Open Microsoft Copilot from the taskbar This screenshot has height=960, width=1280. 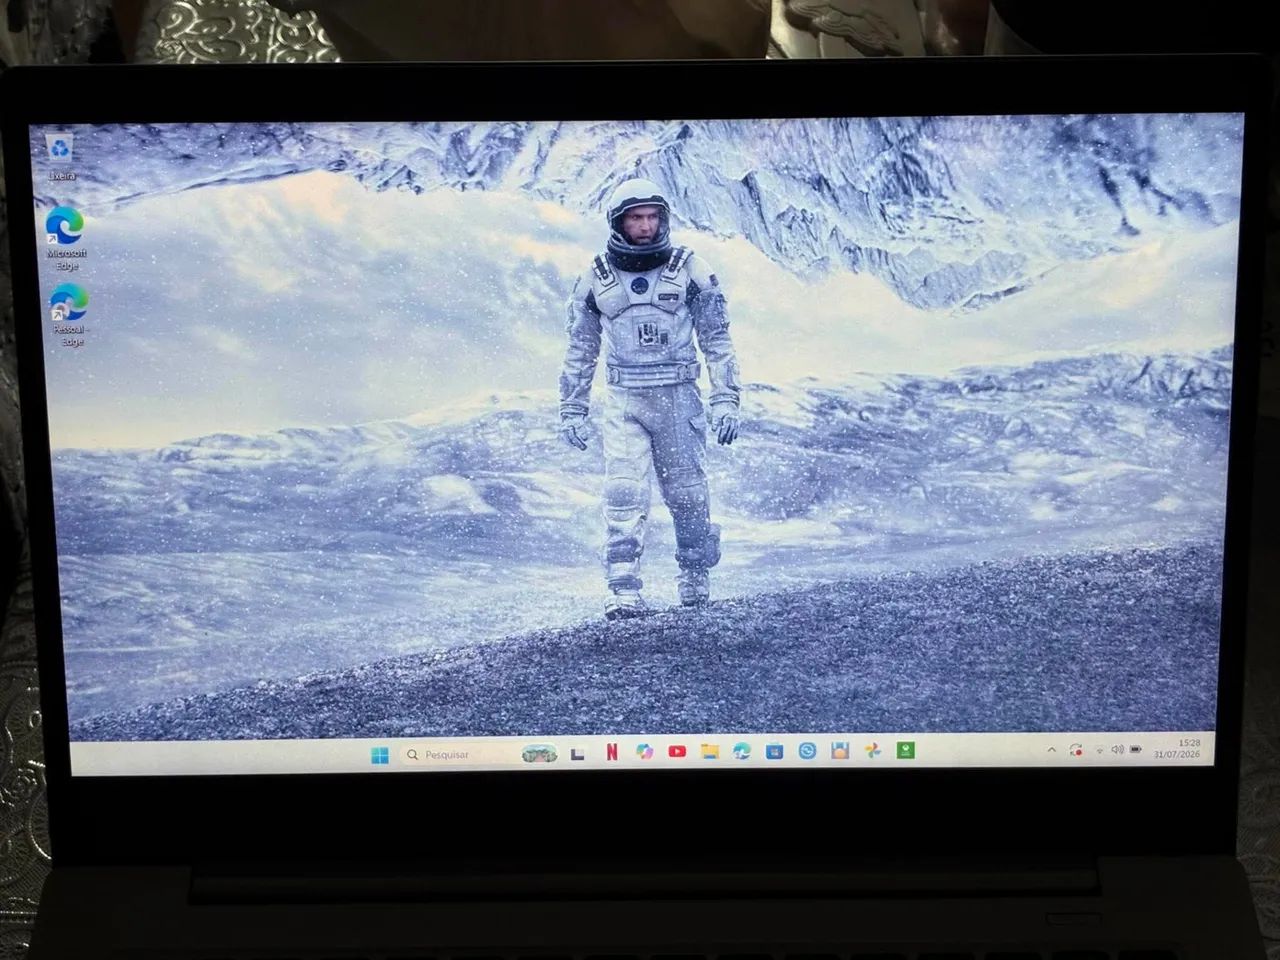[644, 751]
